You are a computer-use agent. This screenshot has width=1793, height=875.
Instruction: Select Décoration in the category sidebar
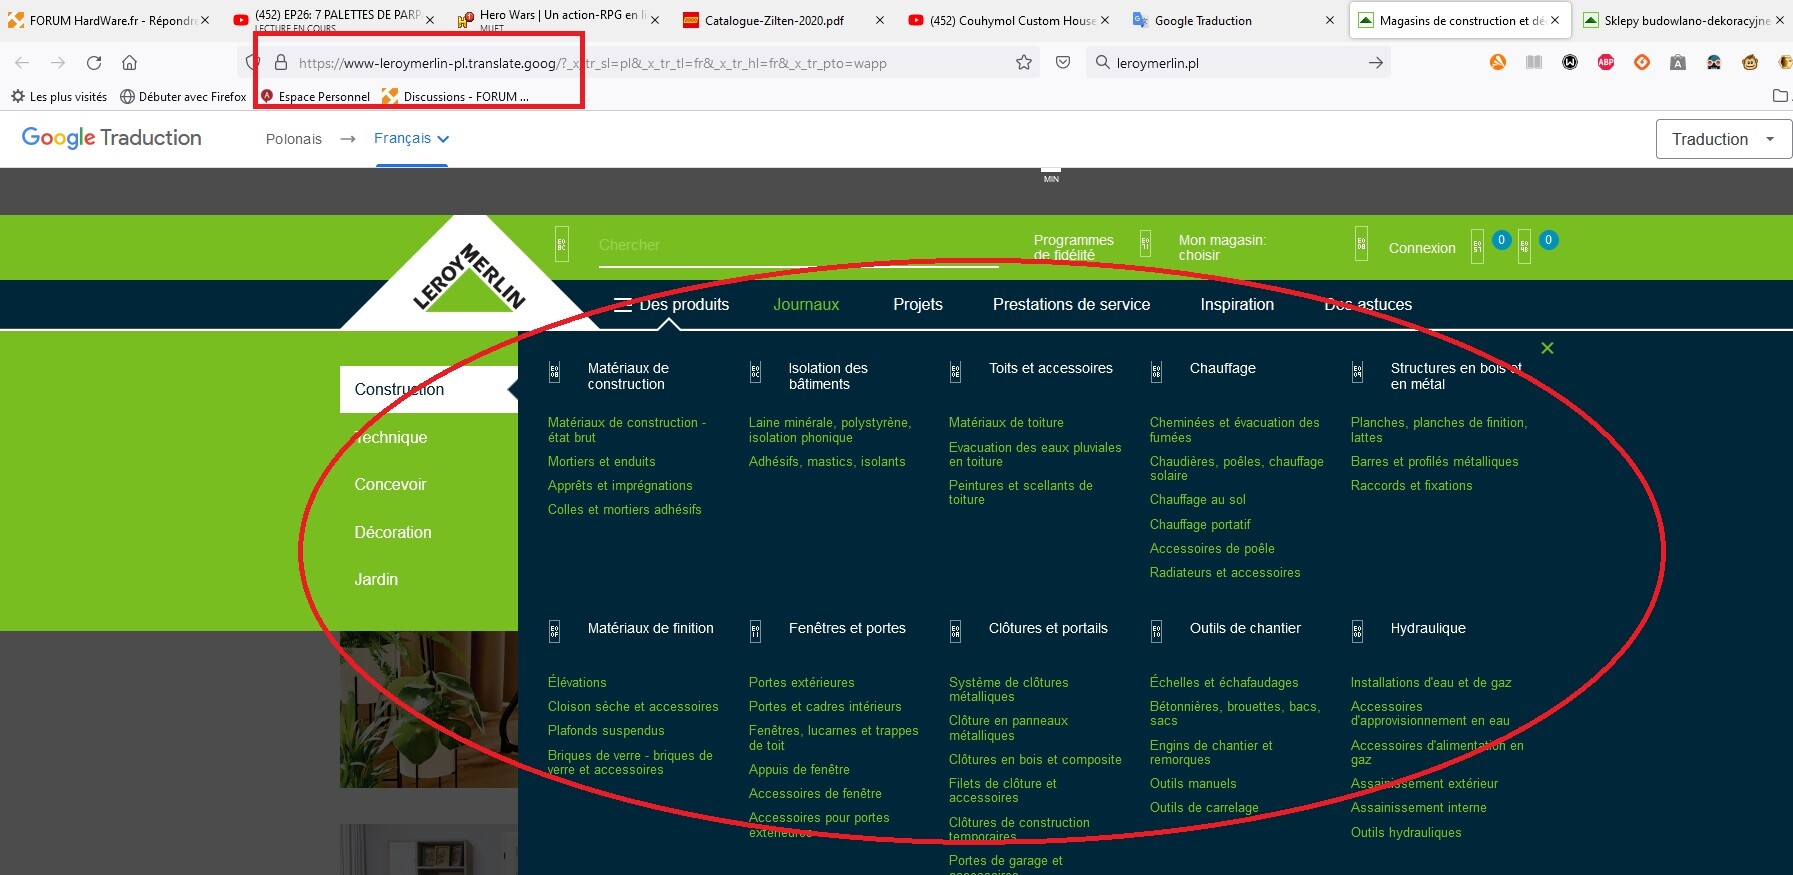[393, 532]
